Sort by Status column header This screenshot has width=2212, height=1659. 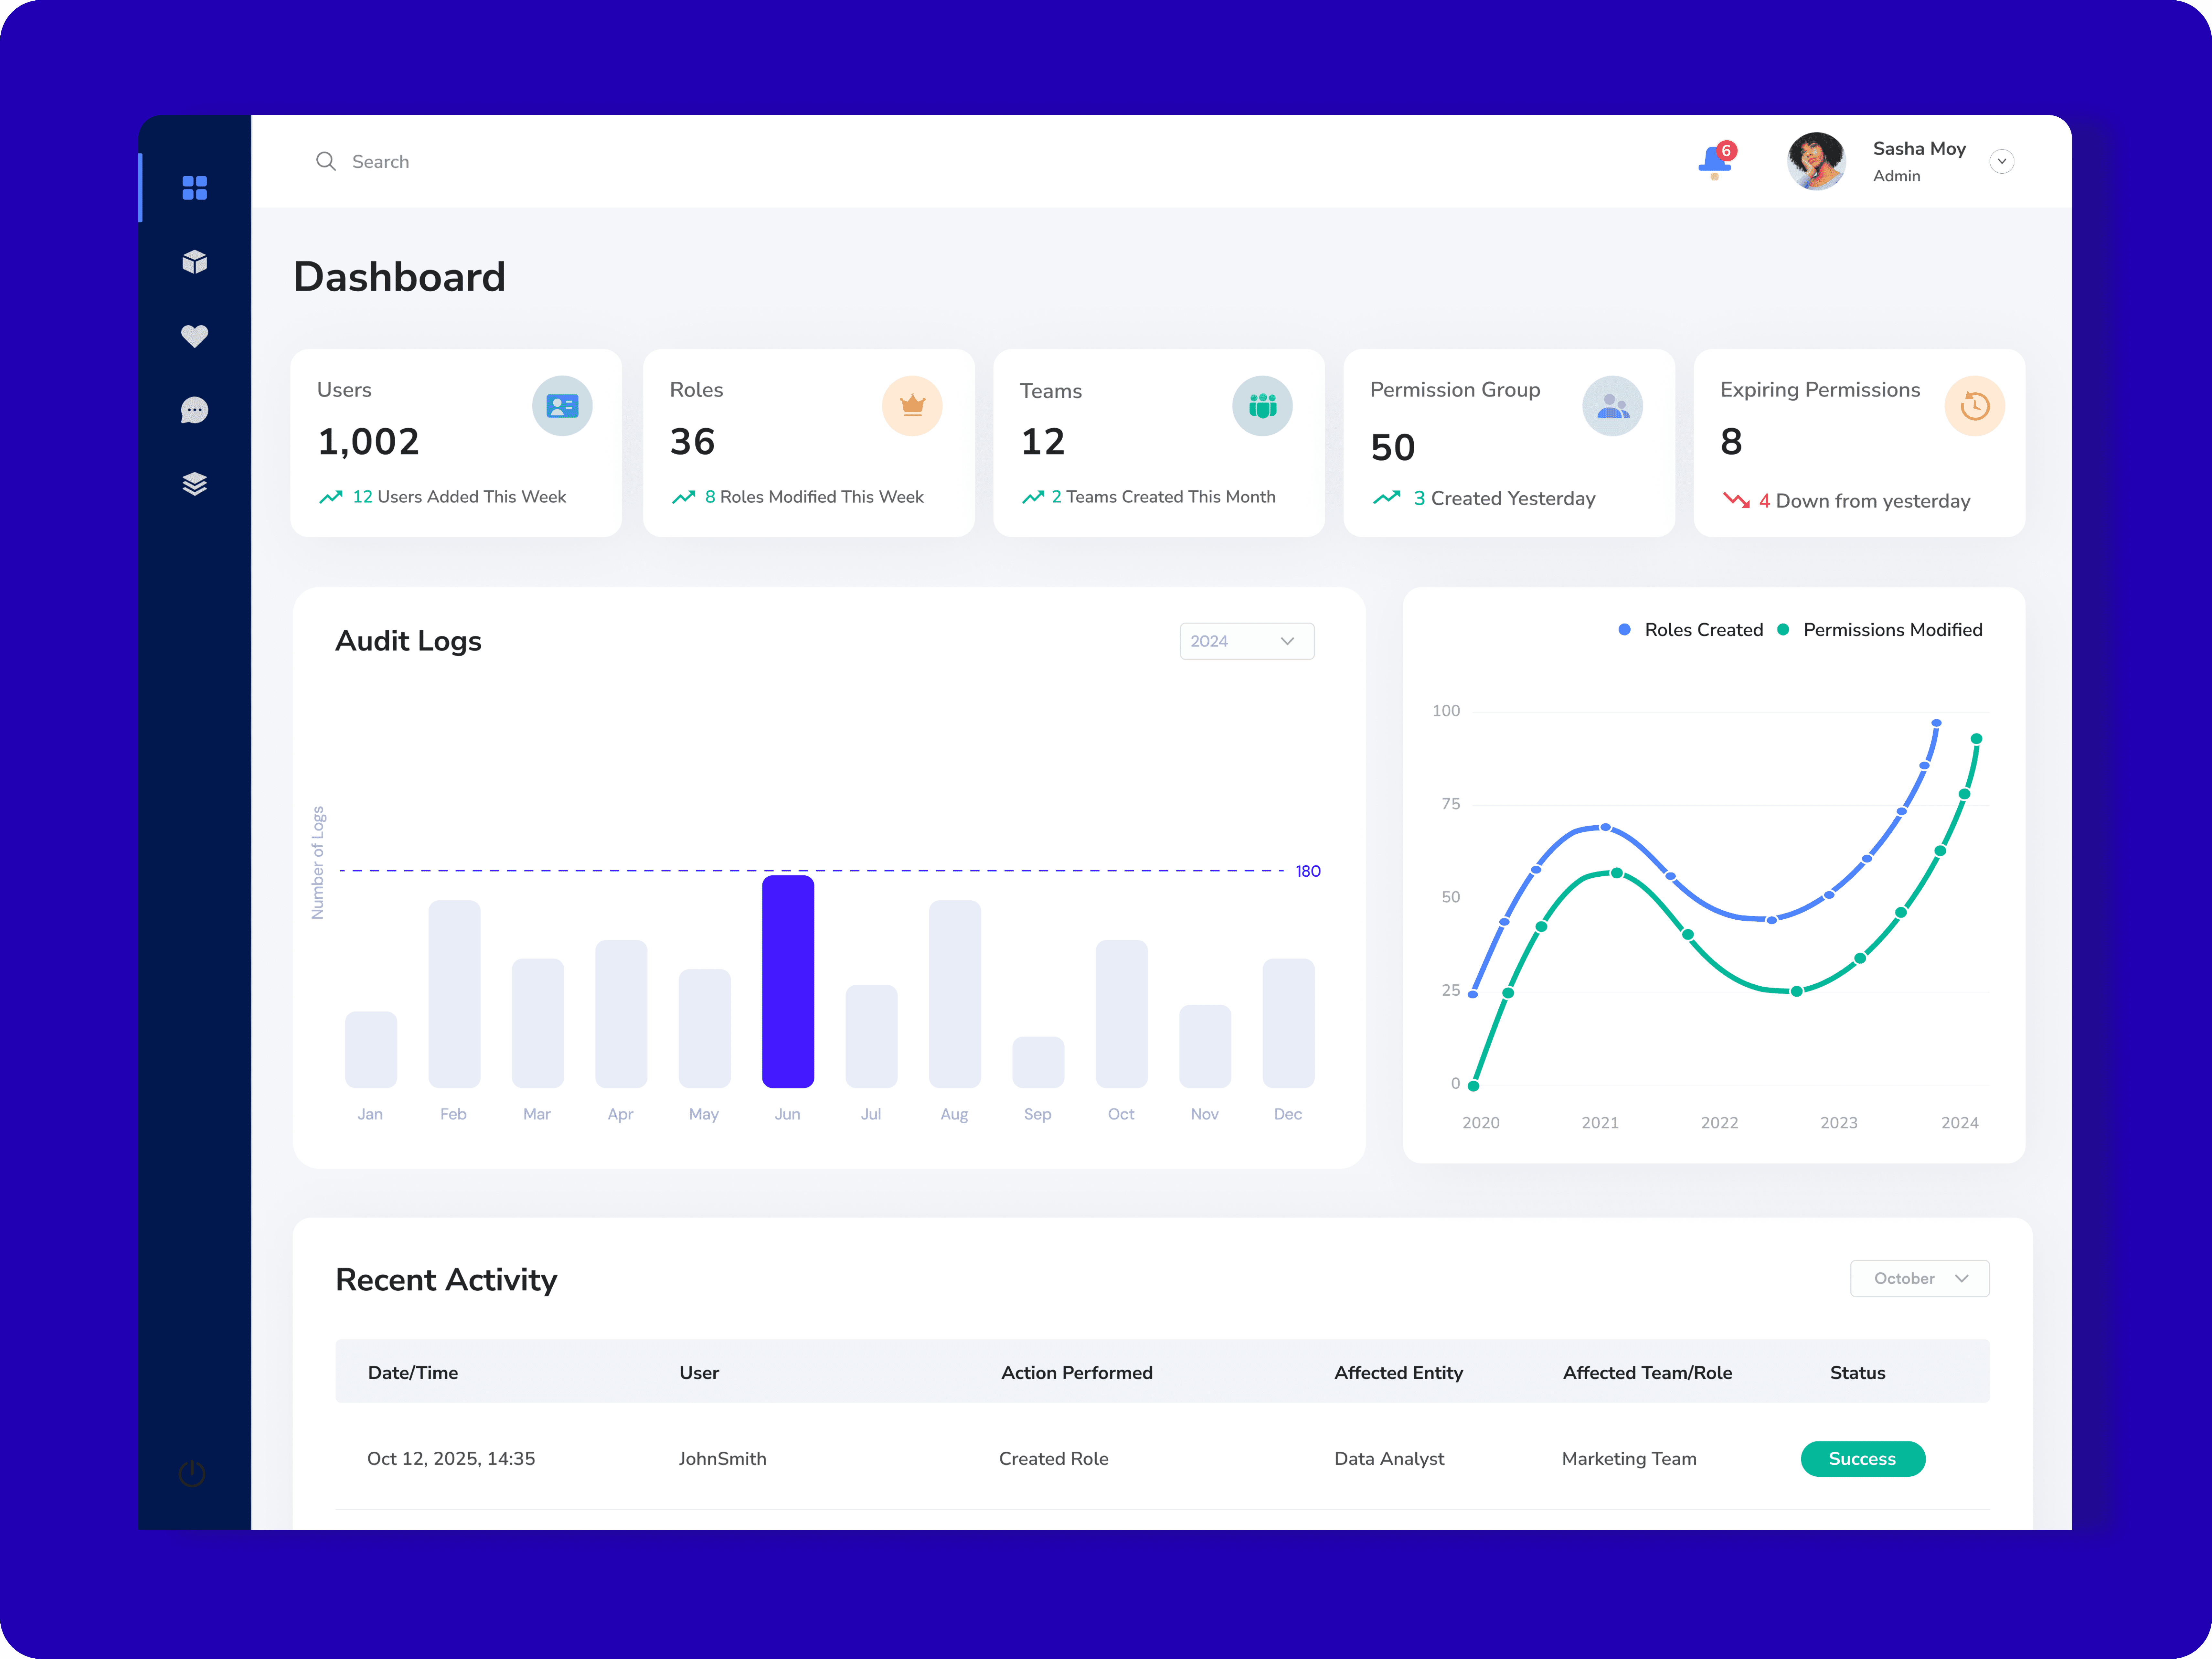point(1858,1373)
